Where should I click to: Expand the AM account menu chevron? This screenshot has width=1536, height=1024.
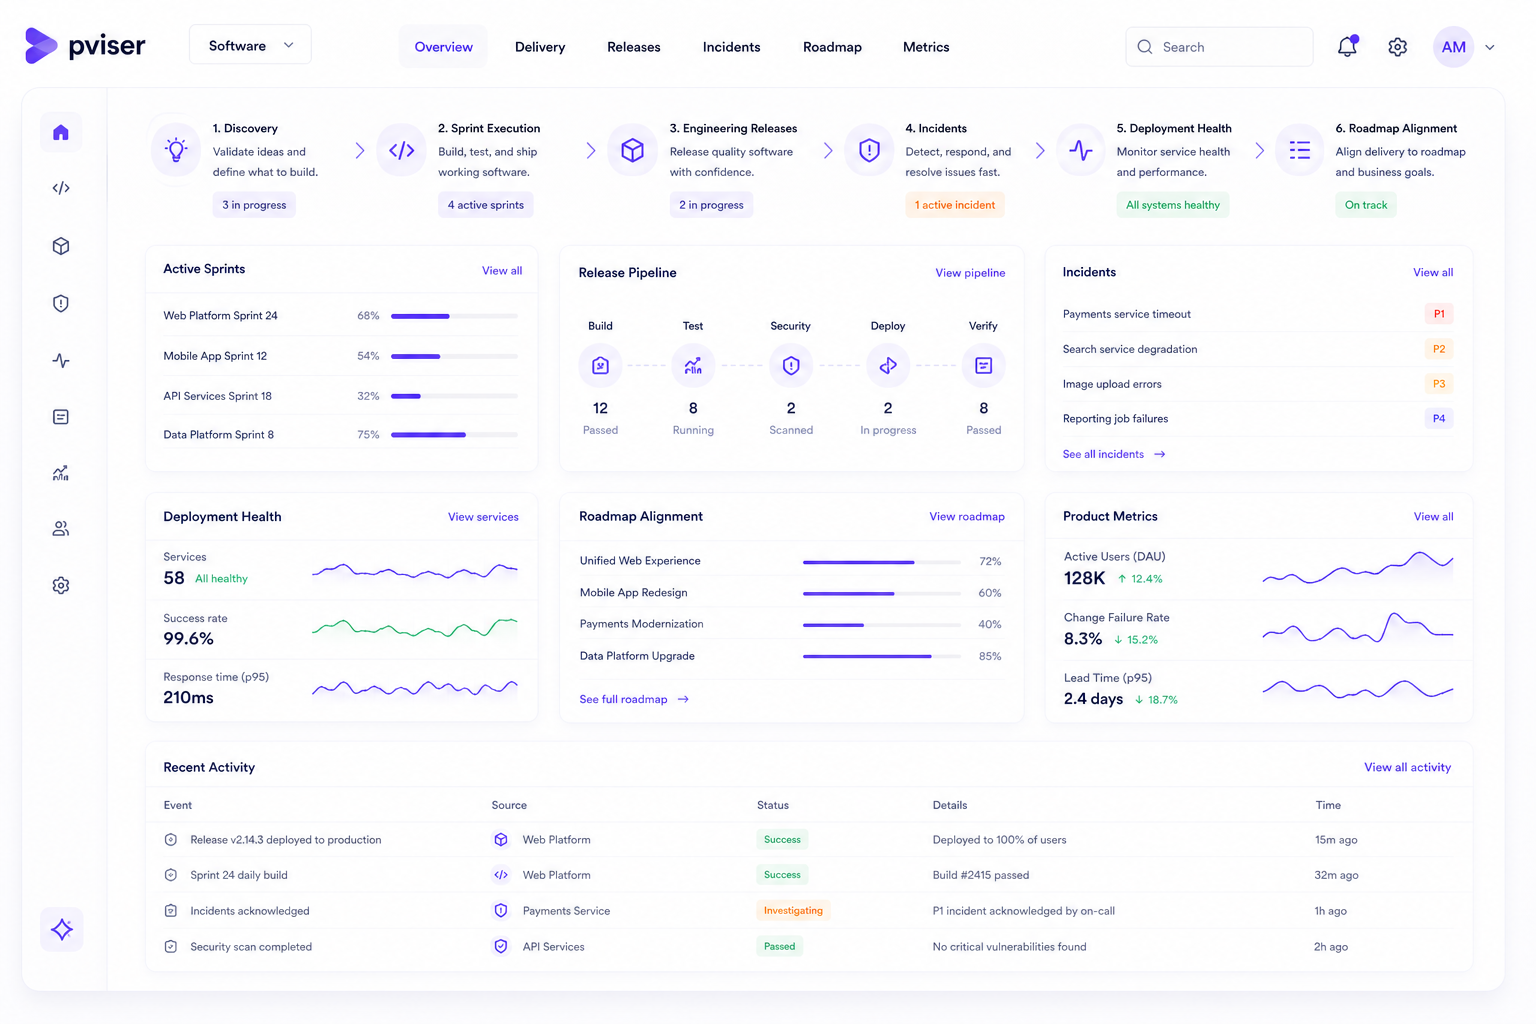1490,47
